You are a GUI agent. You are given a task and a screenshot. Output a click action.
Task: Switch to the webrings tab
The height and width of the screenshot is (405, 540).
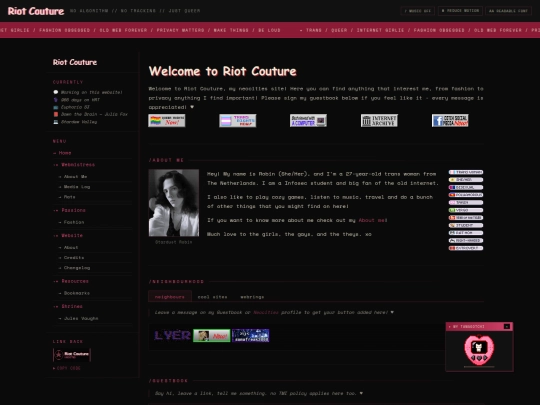click(252, 297)
